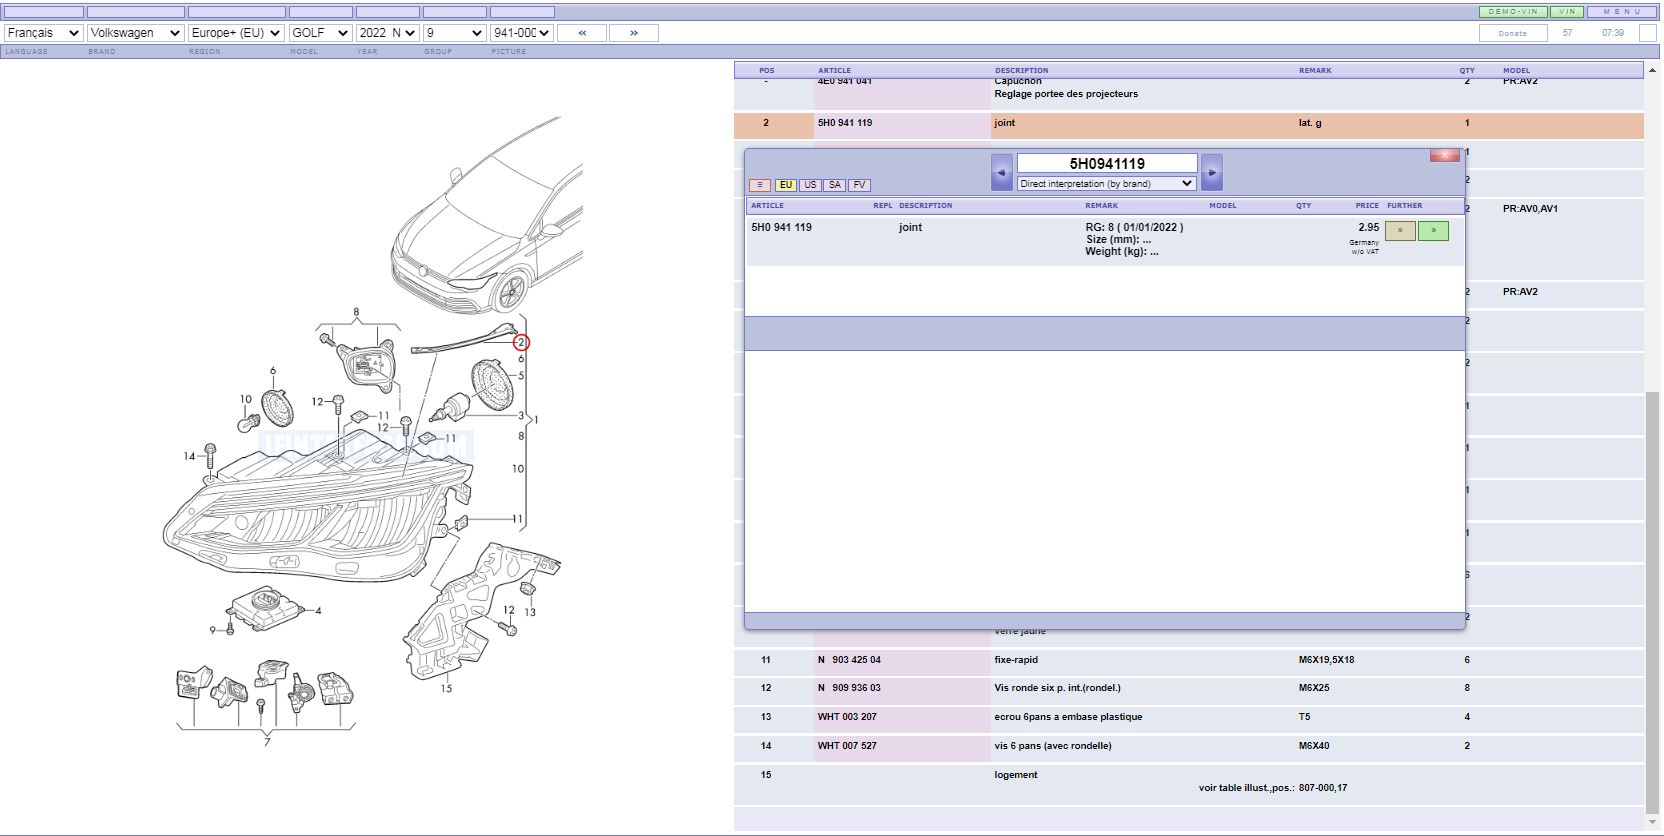The width and height of the screenshot is (1664, 836).
Task: Click 5H0 941 119 article in popup row
Action: (x=781, y=228)
